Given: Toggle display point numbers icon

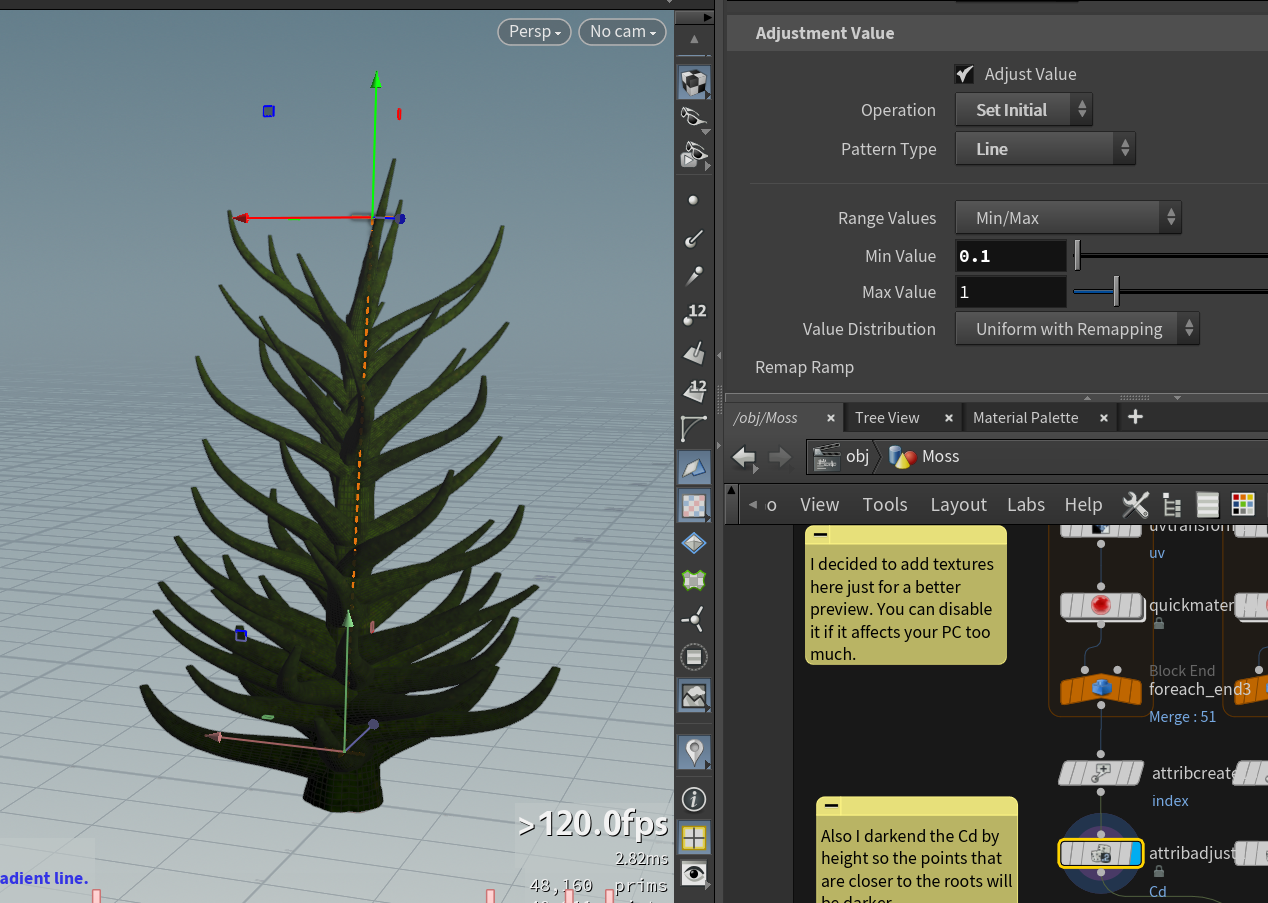Looking at the screenshot, I should tap(693, 315).
